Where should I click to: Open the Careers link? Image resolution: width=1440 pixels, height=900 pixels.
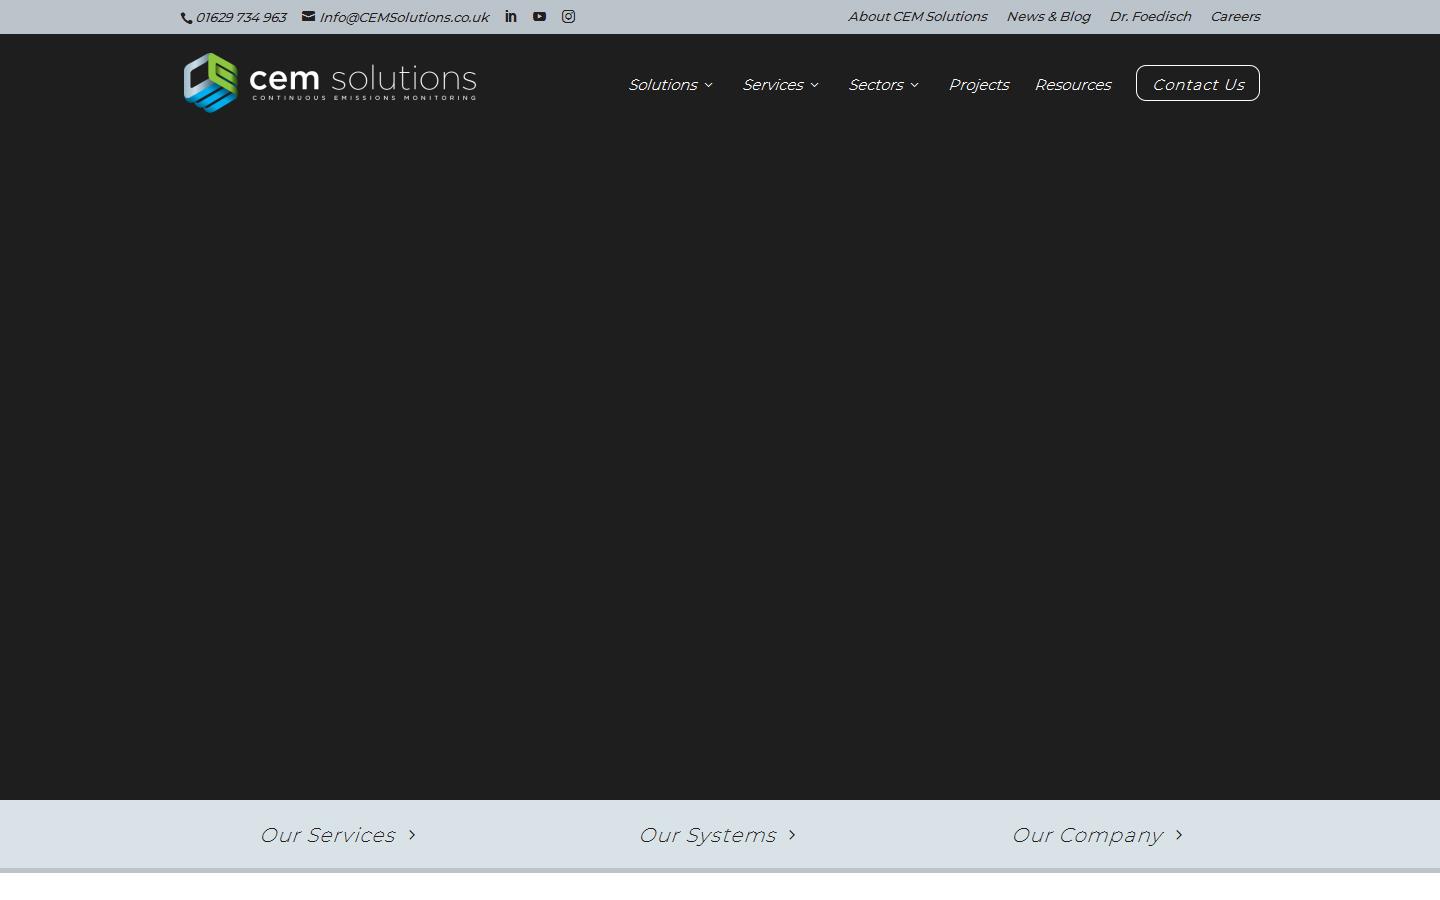(x=1235, y=16)
